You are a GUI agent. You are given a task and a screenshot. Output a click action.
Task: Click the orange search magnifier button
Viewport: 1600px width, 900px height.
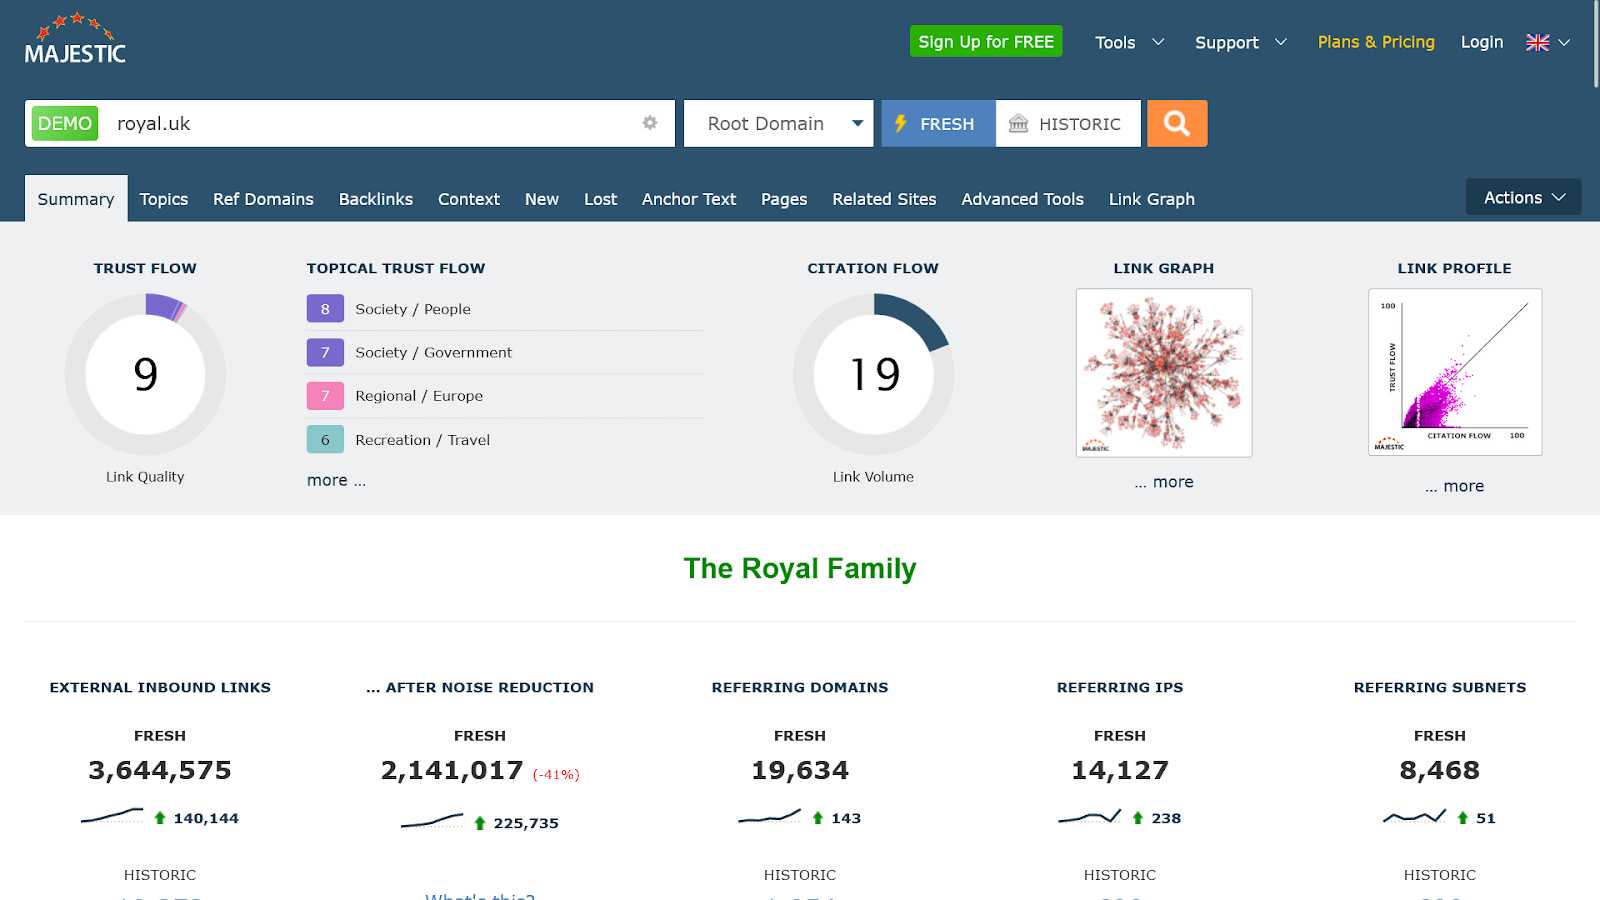(1177, 123)
